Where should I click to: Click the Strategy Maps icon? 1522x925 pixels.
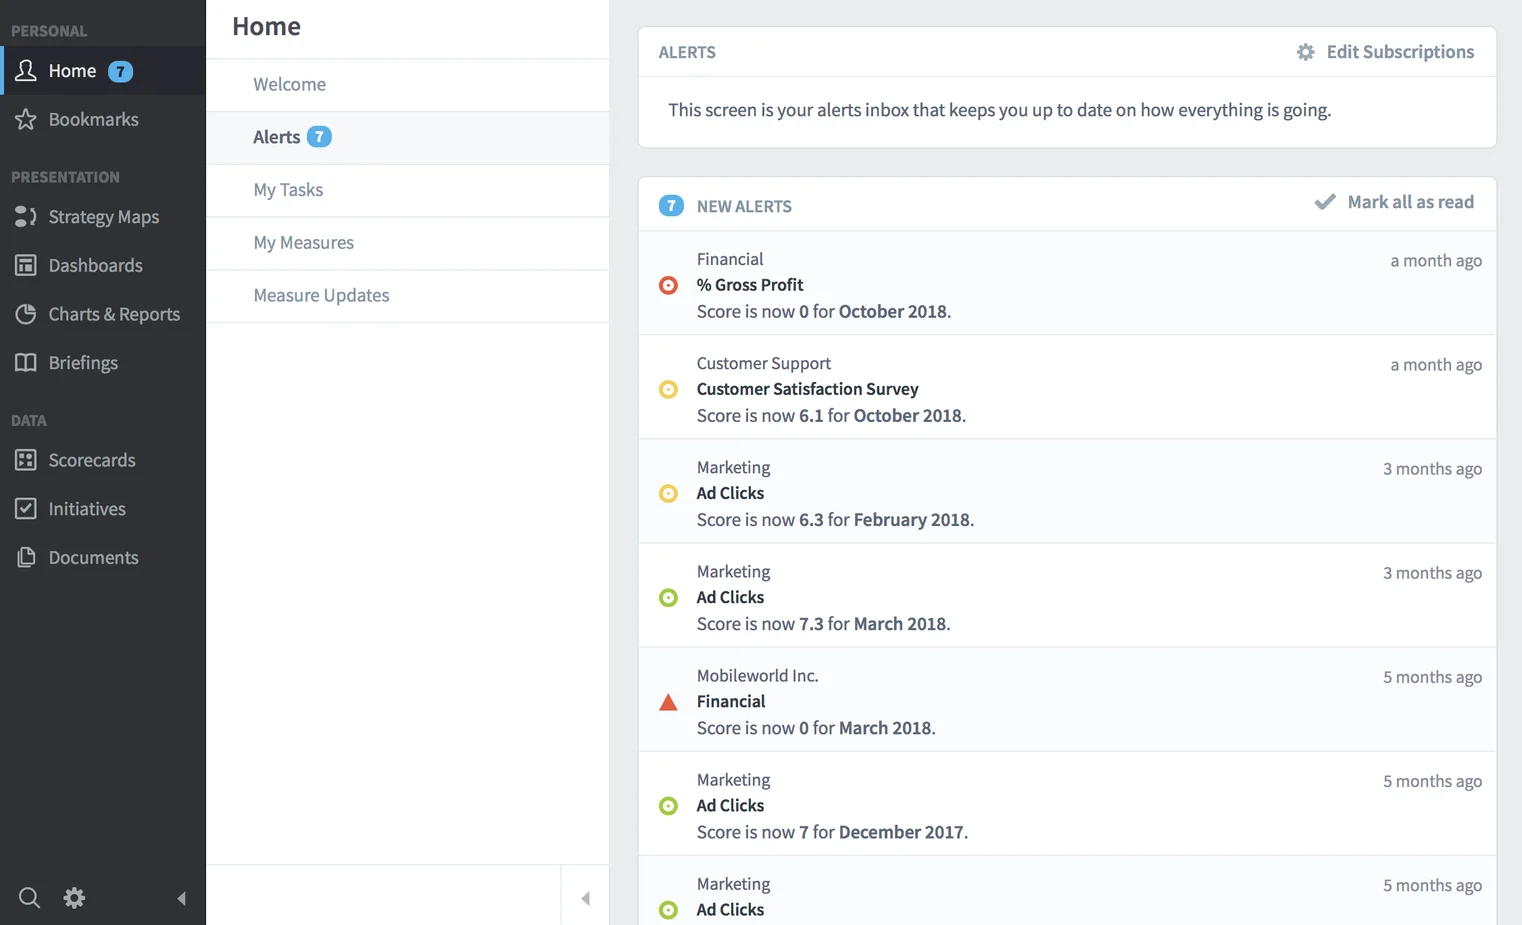[x=26, y=217]
